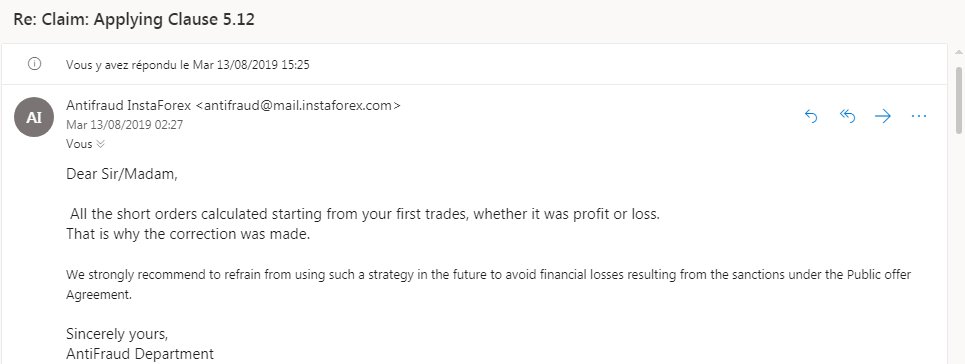Click the info icon beside the replied notice
The height and width of the screenshot is (364, 965).
pyautogui.click(x=35, y=64)
